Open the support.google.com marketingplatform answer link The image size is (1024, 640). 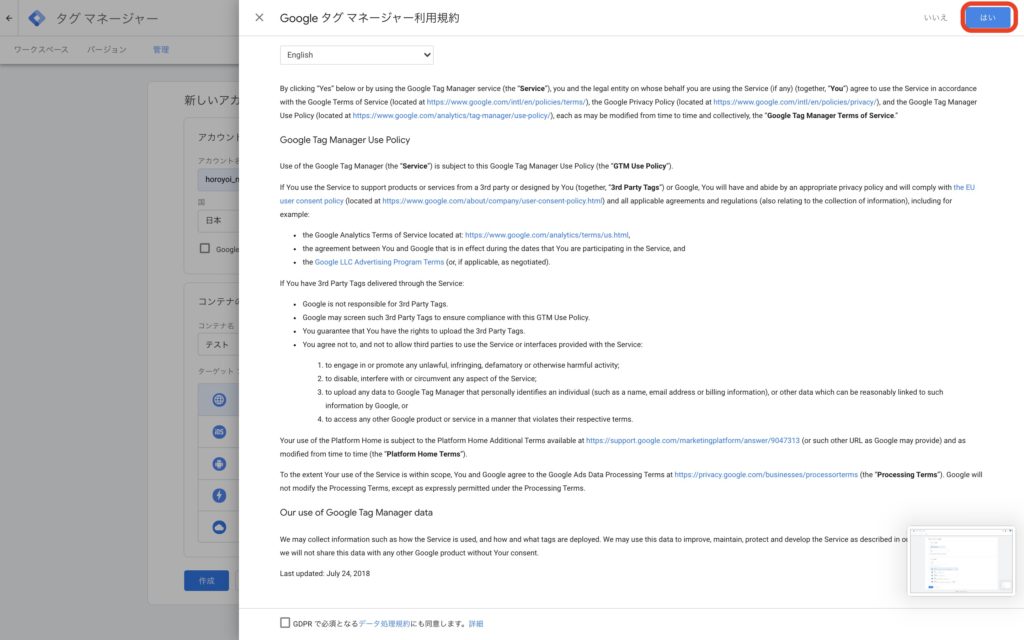693,441
